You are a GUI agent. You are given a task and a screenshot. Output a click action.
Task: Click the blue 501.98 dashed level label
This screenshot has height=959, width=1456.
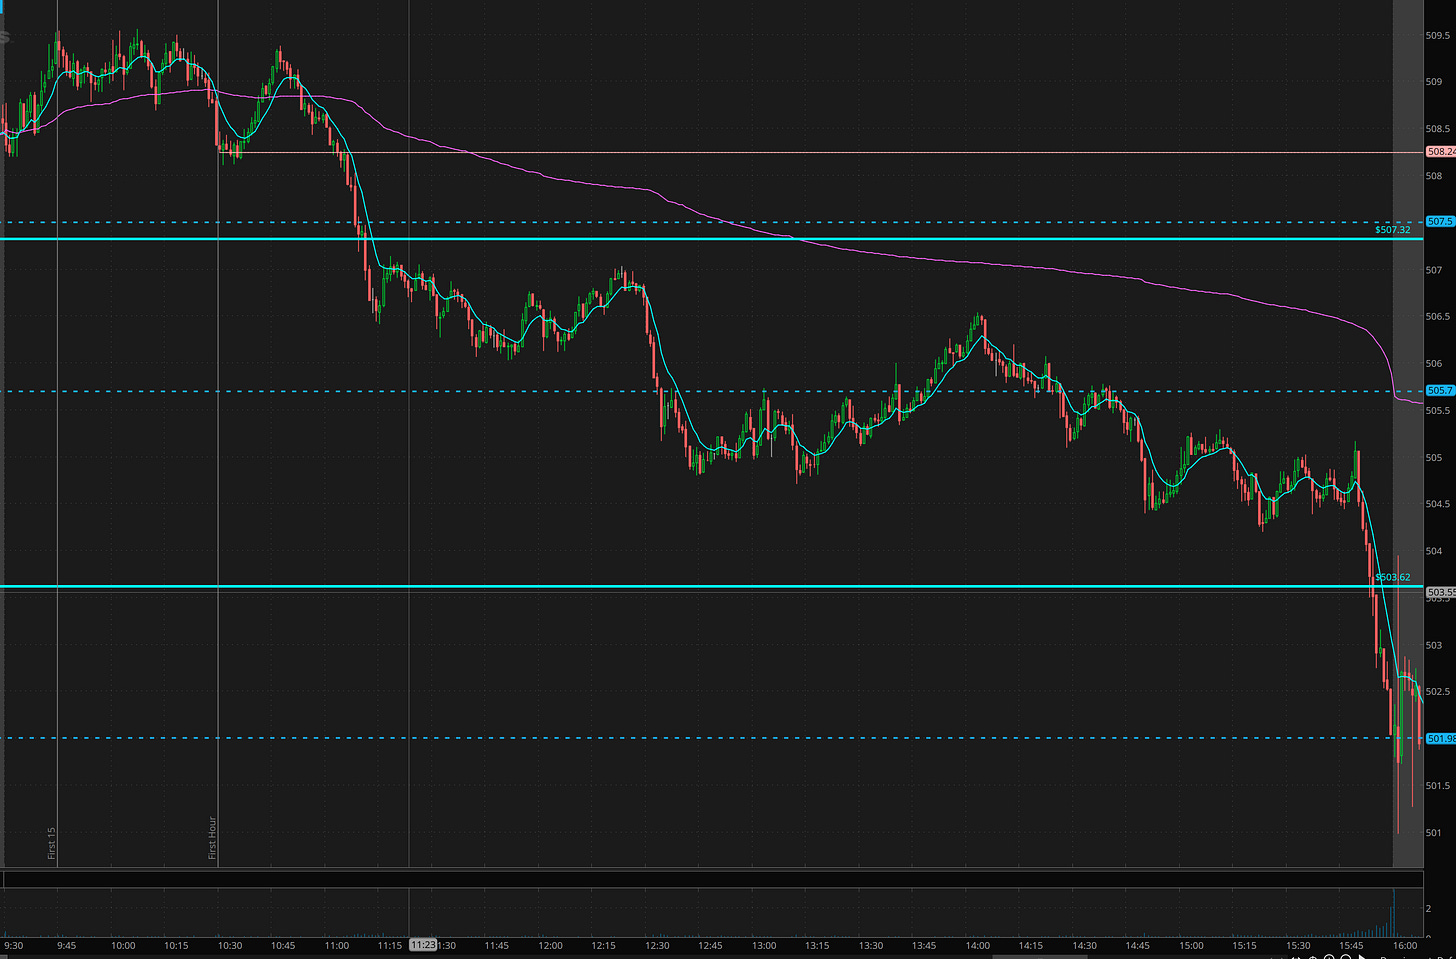click(x=1440, y=739)
